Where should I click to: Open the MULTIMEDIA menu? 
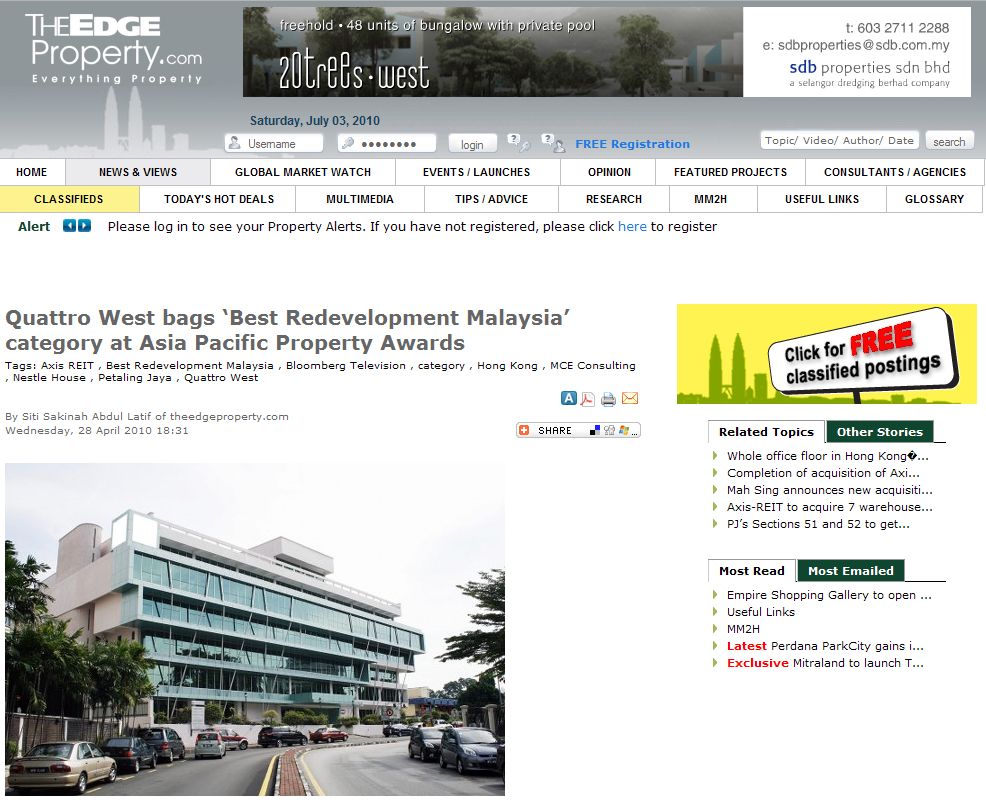[x=360, y=199]
